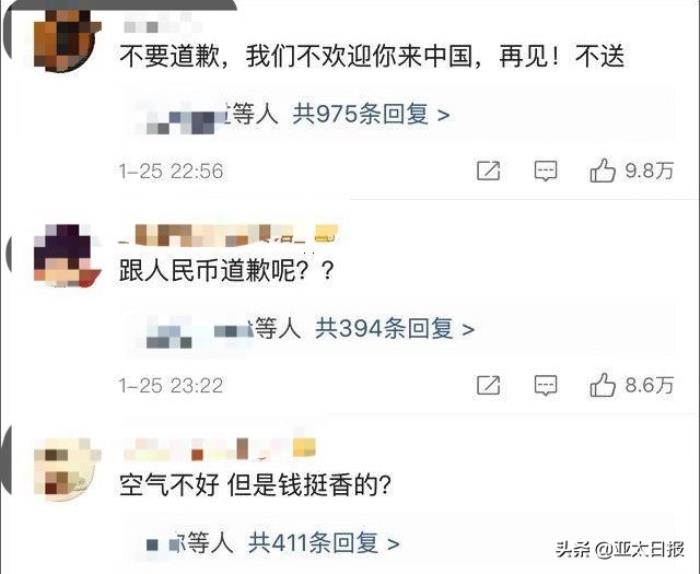Open reply icon on the 23:22 comment
This screenshot has height=574, width=700.
pyautogui.click(x=546, y=386)
